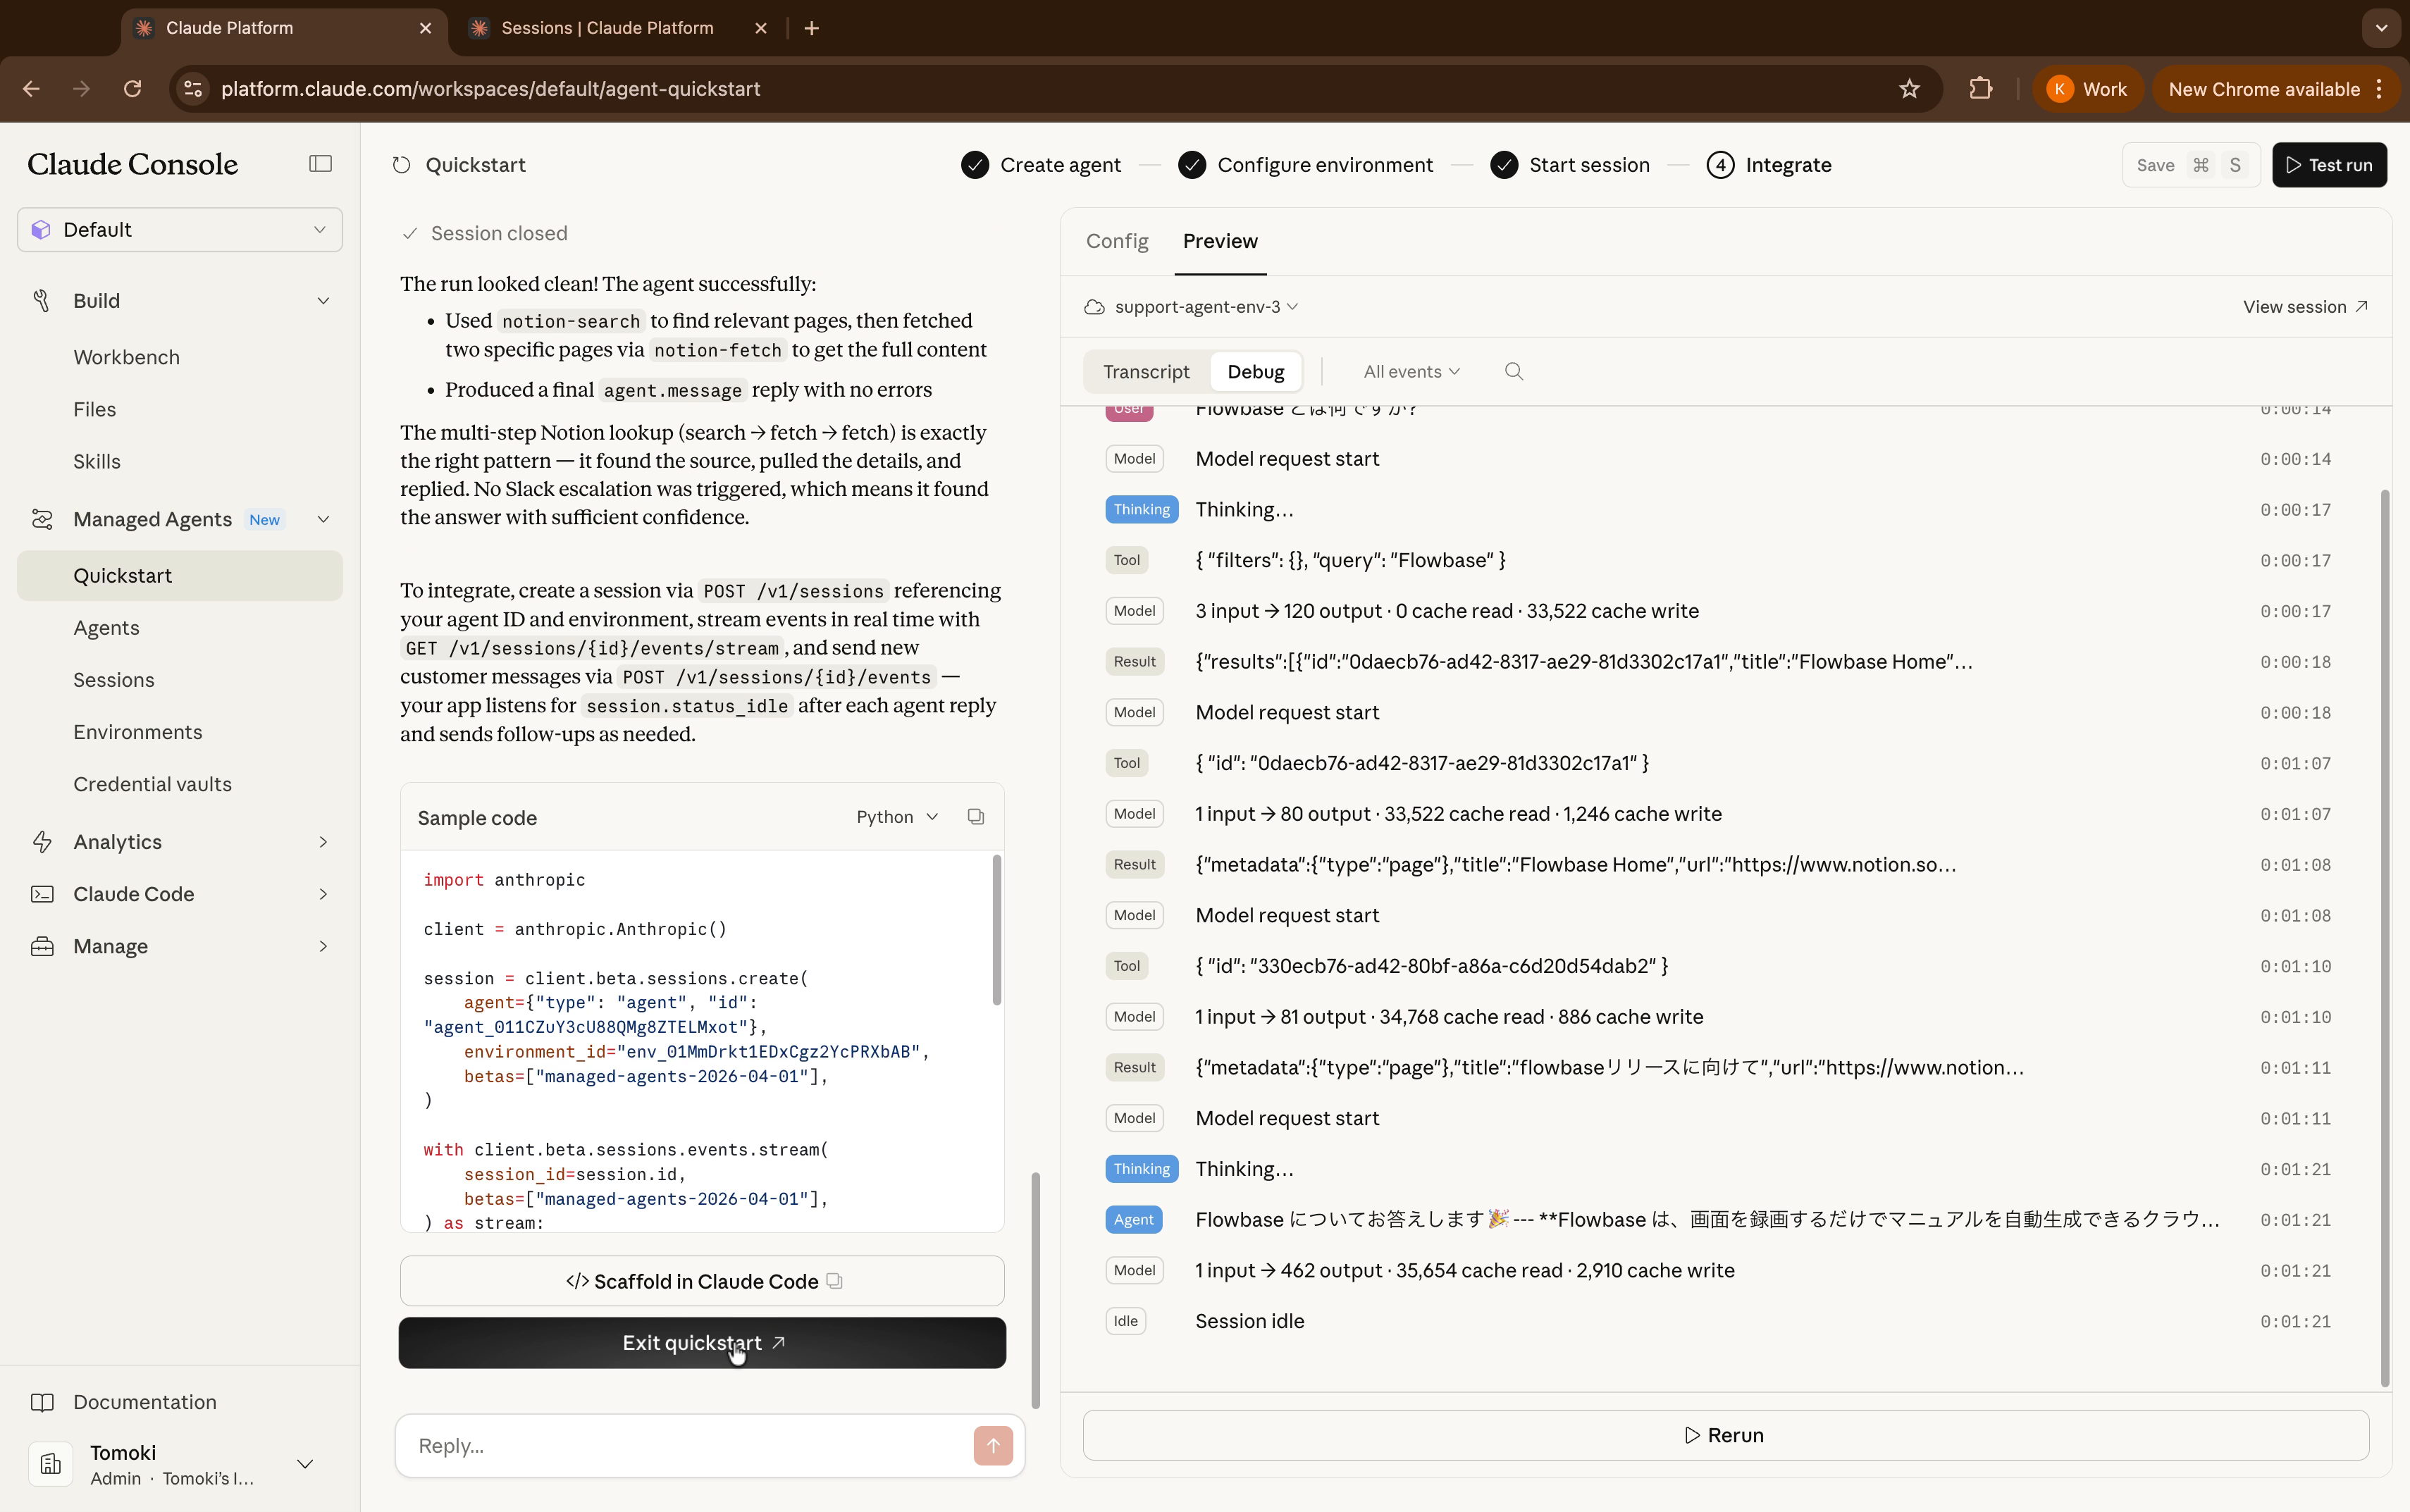The width and height of the screenshot is (2410, 1512).
Task: Open the support-agent-env-3 environment dropdown
Action: tap(1206, 307)
